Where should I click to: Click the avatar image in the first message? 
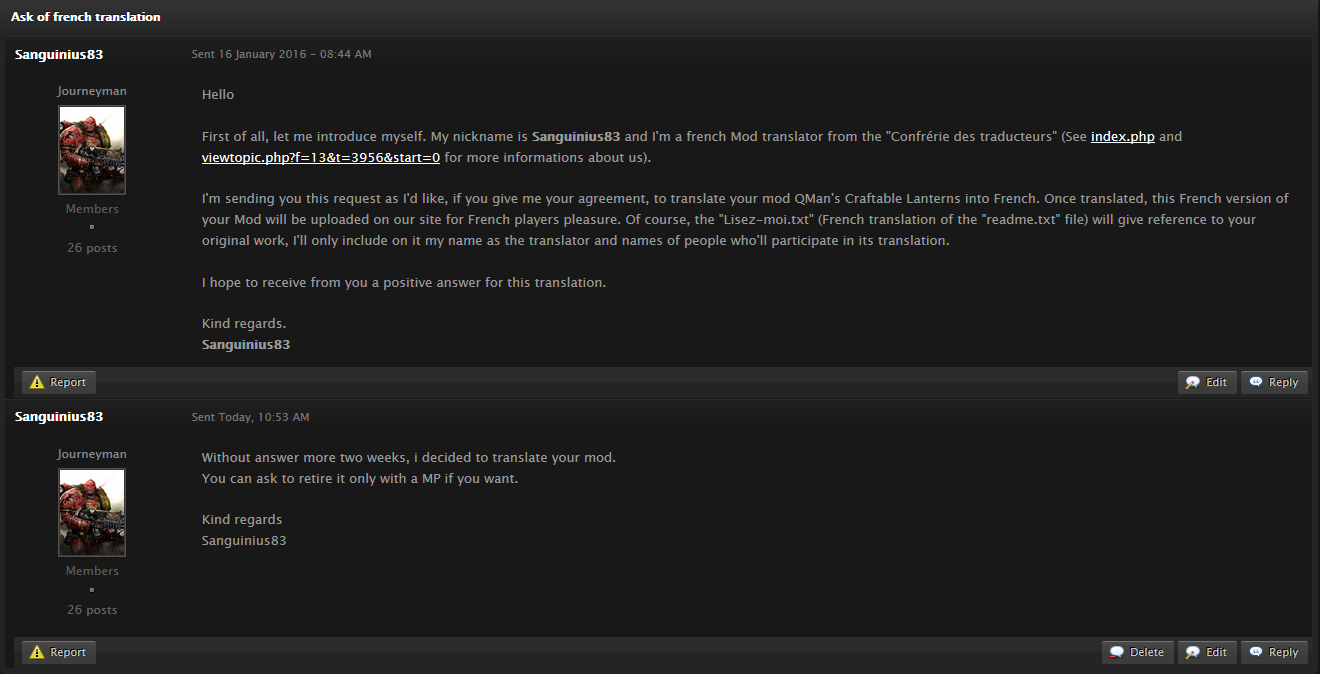[92, 150]
